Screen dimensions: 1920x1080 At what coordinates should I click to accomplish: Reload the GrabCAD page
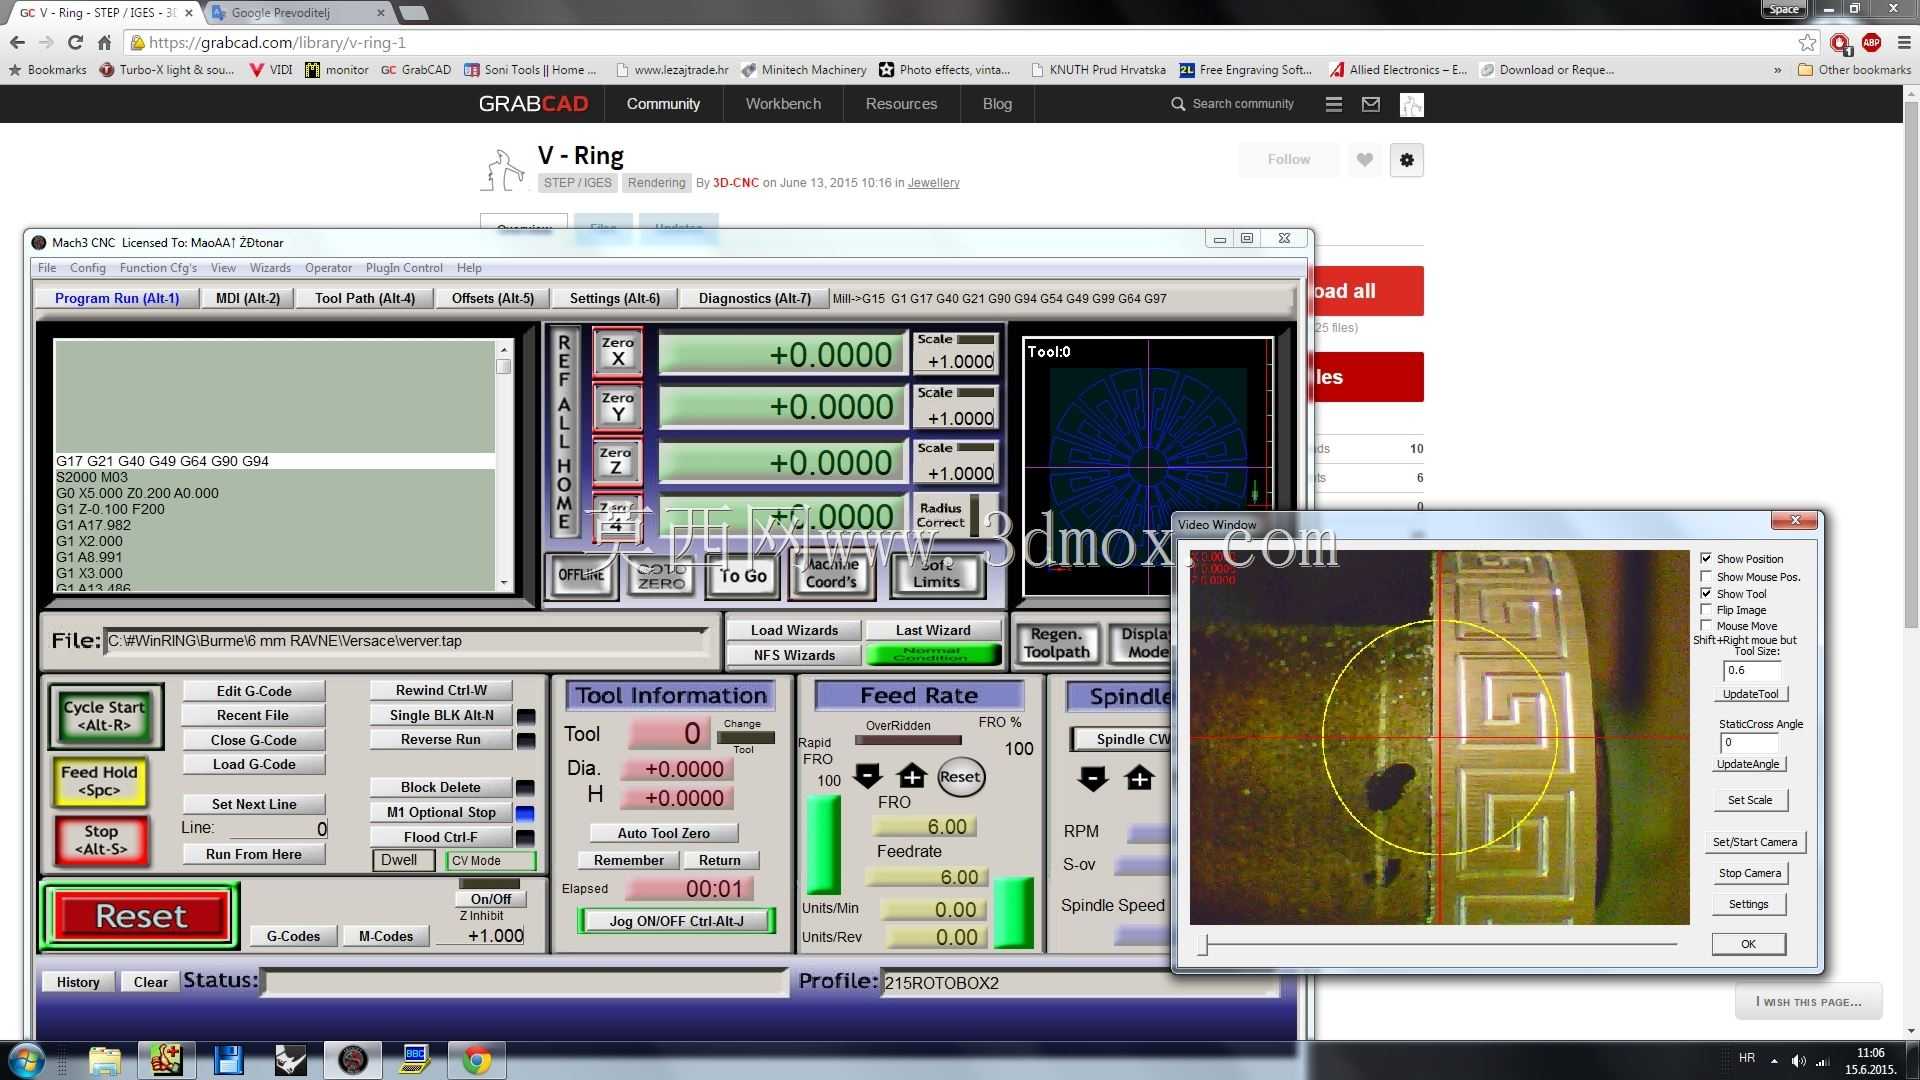(75, 42)
